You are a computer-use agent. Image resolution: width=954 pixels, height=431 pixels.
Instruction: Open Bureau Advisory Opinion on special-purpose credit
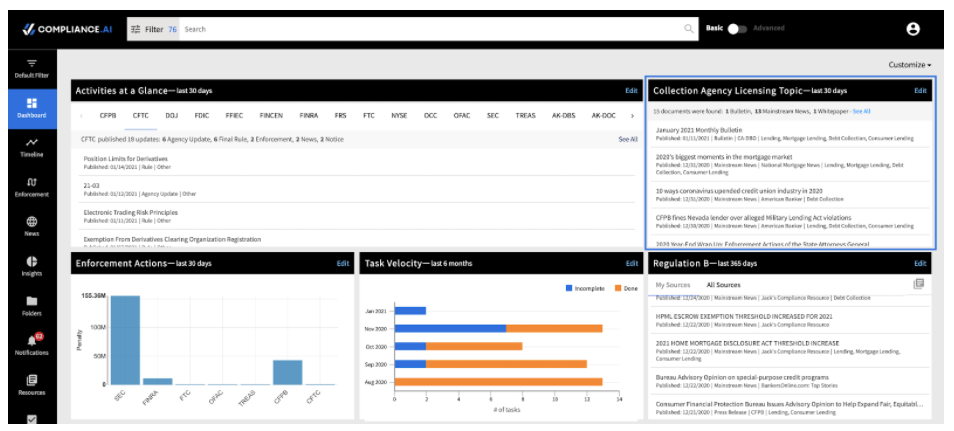click(x=742, y=377)
